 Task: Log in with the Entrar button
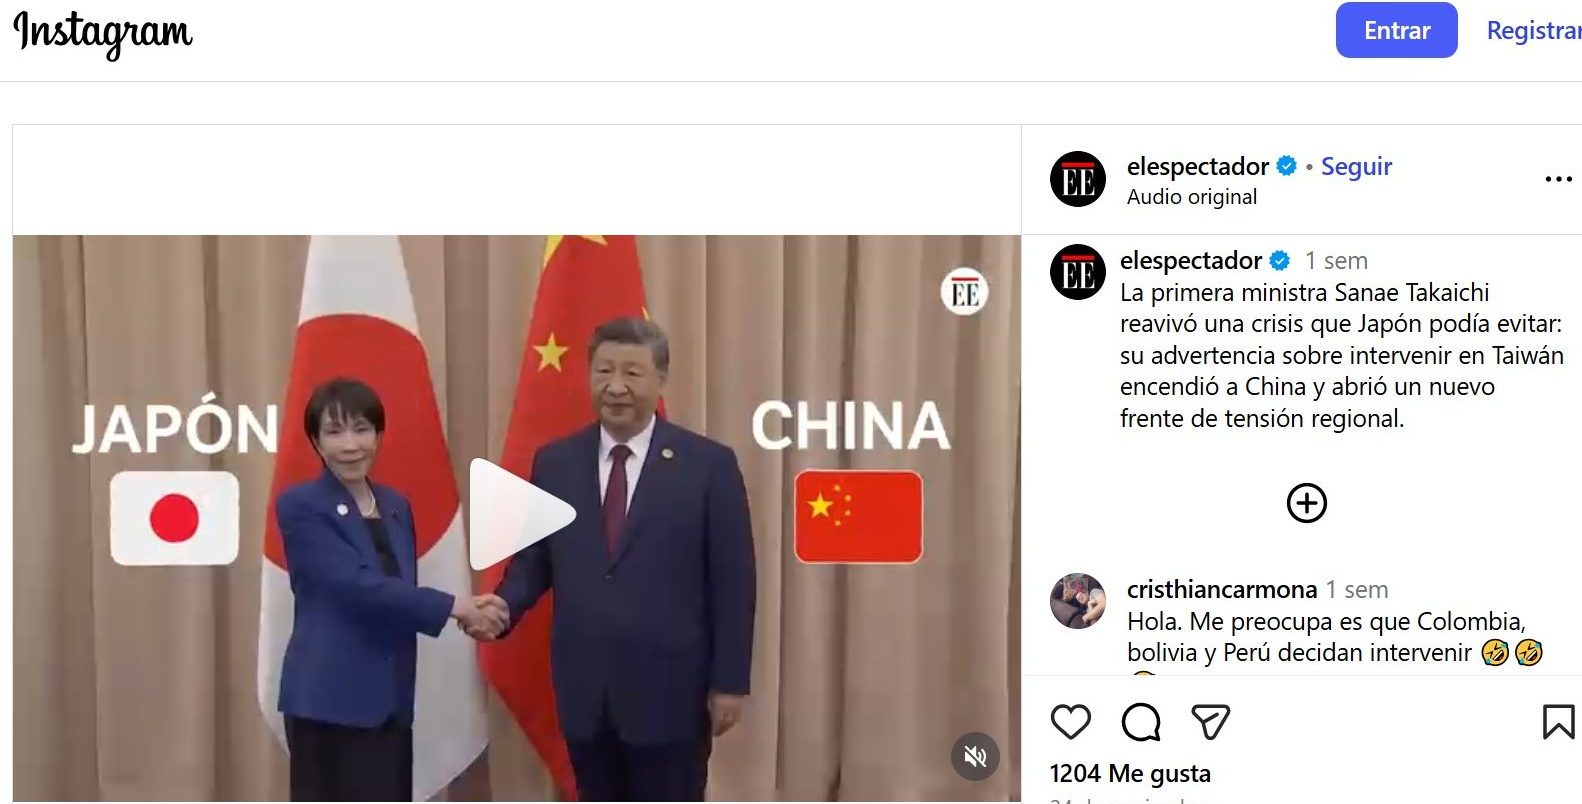(x=1396, y=30)
